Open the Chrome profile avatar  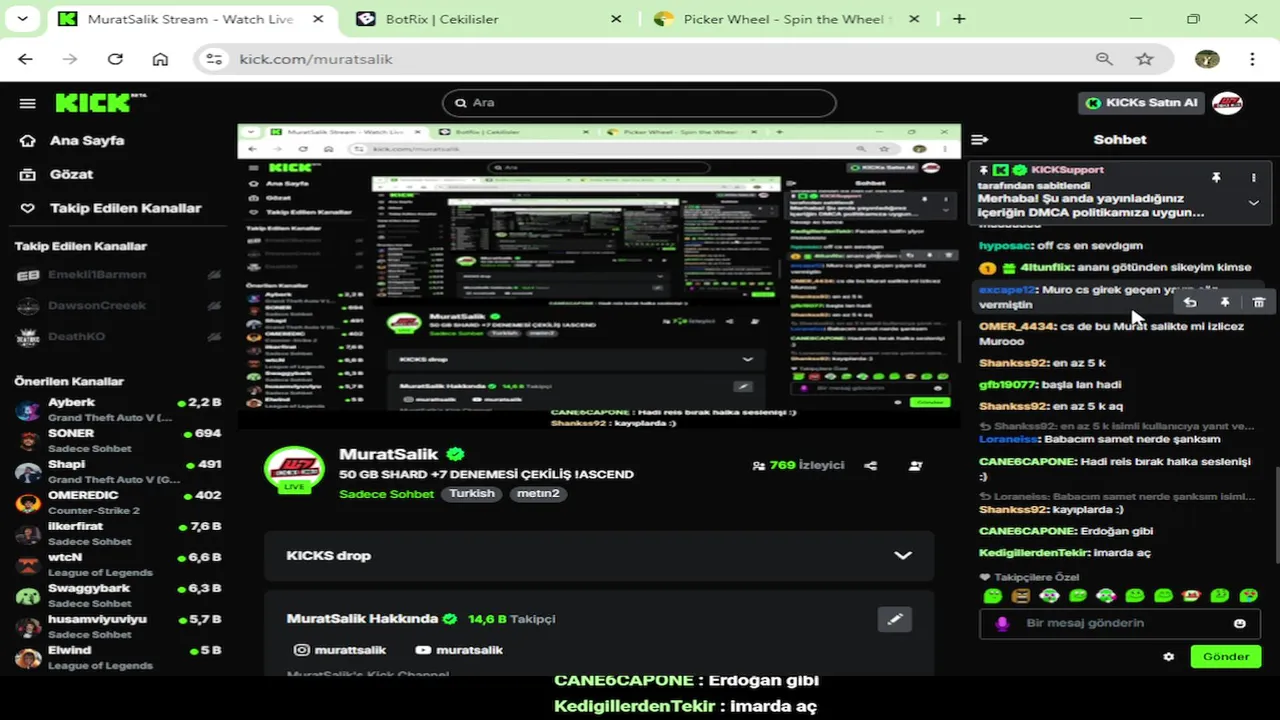point(1207,59)
